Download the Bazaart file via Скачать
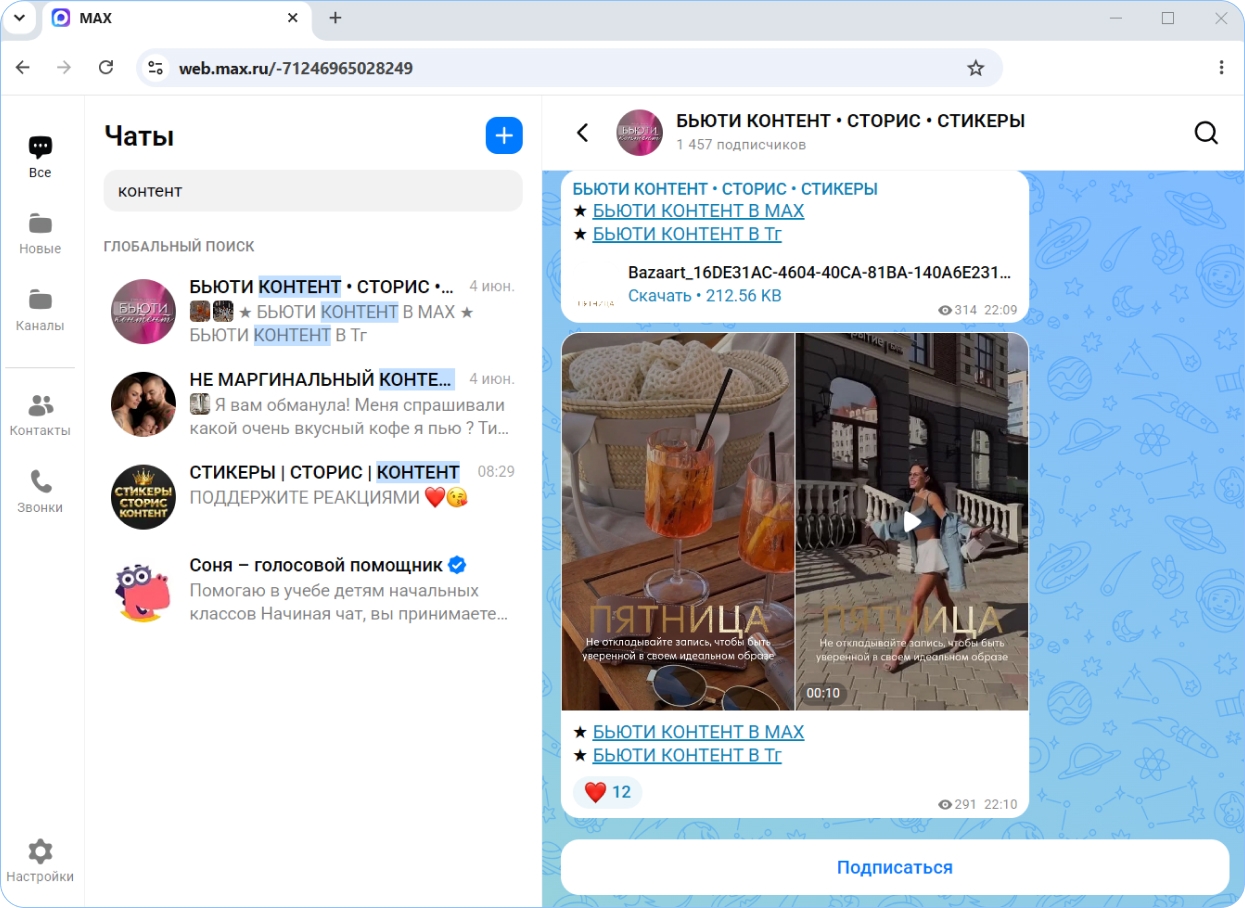 (659, 296)
